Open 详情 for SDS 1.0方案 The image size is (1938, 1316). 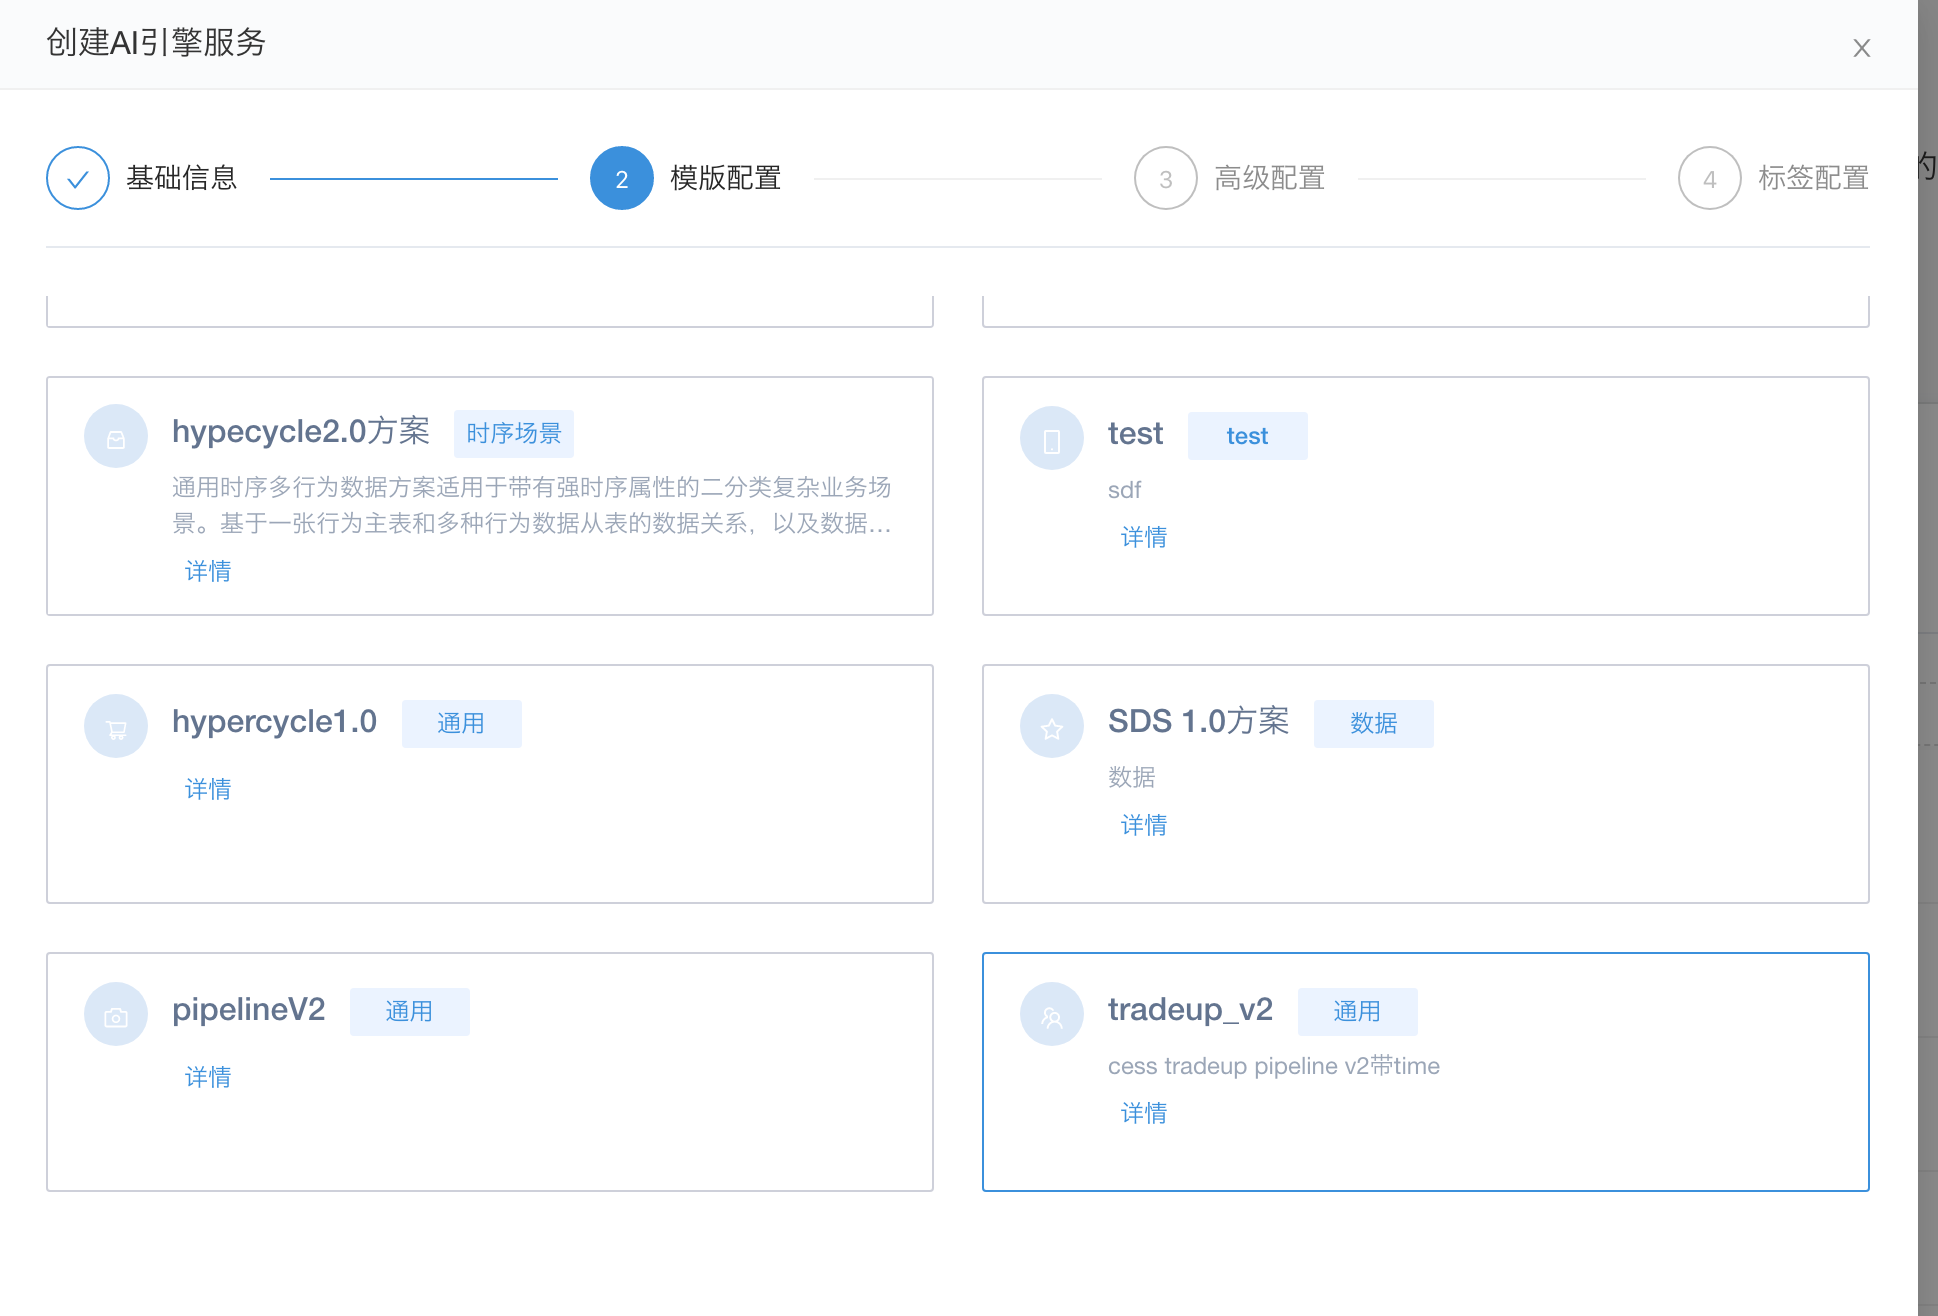pyautogui.click(x=1144, y=825)
